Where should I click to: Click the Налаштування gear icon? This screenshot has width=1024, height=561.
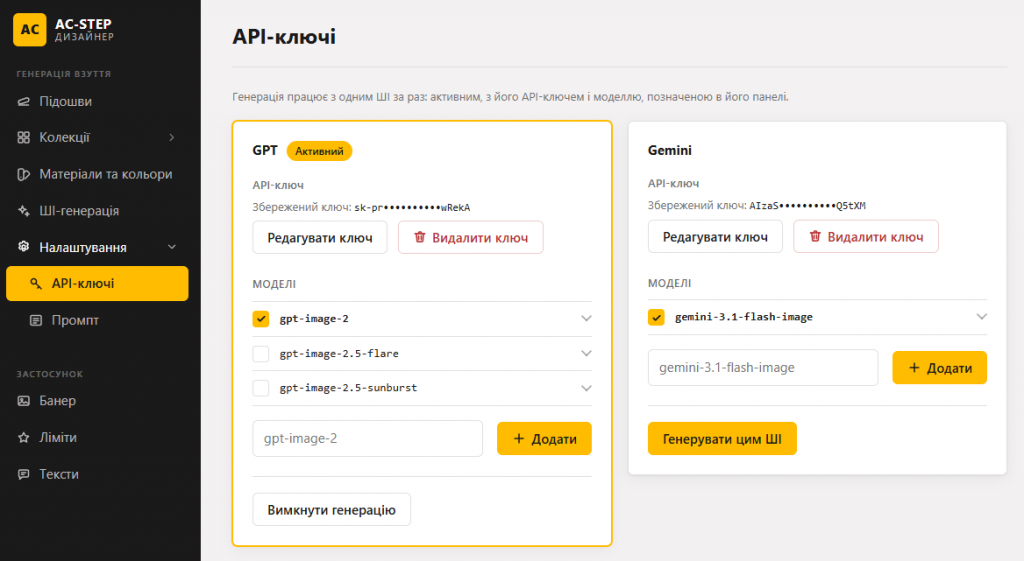tap(24, 247)
